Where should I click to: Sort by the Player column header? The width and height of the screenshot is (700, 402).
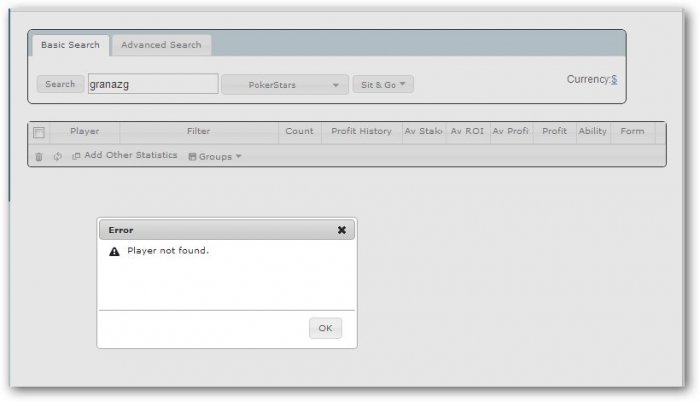(x=85, y=132)
